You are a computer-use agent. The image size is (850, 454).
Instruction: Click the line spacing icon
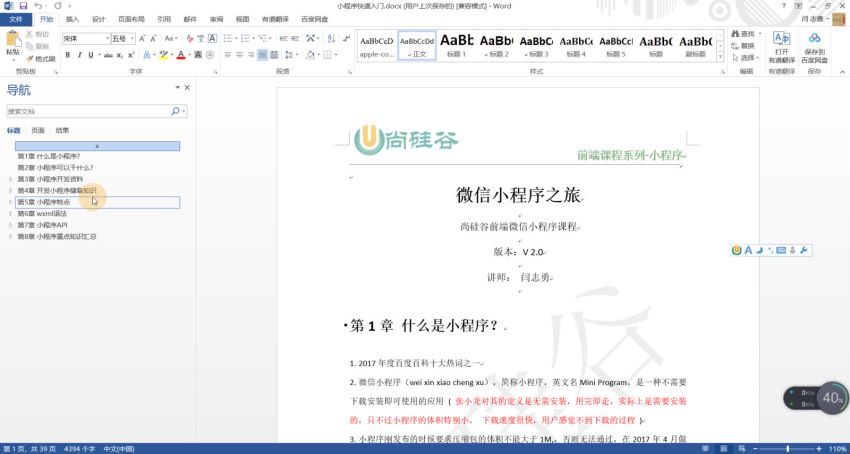tap(289, 55)
